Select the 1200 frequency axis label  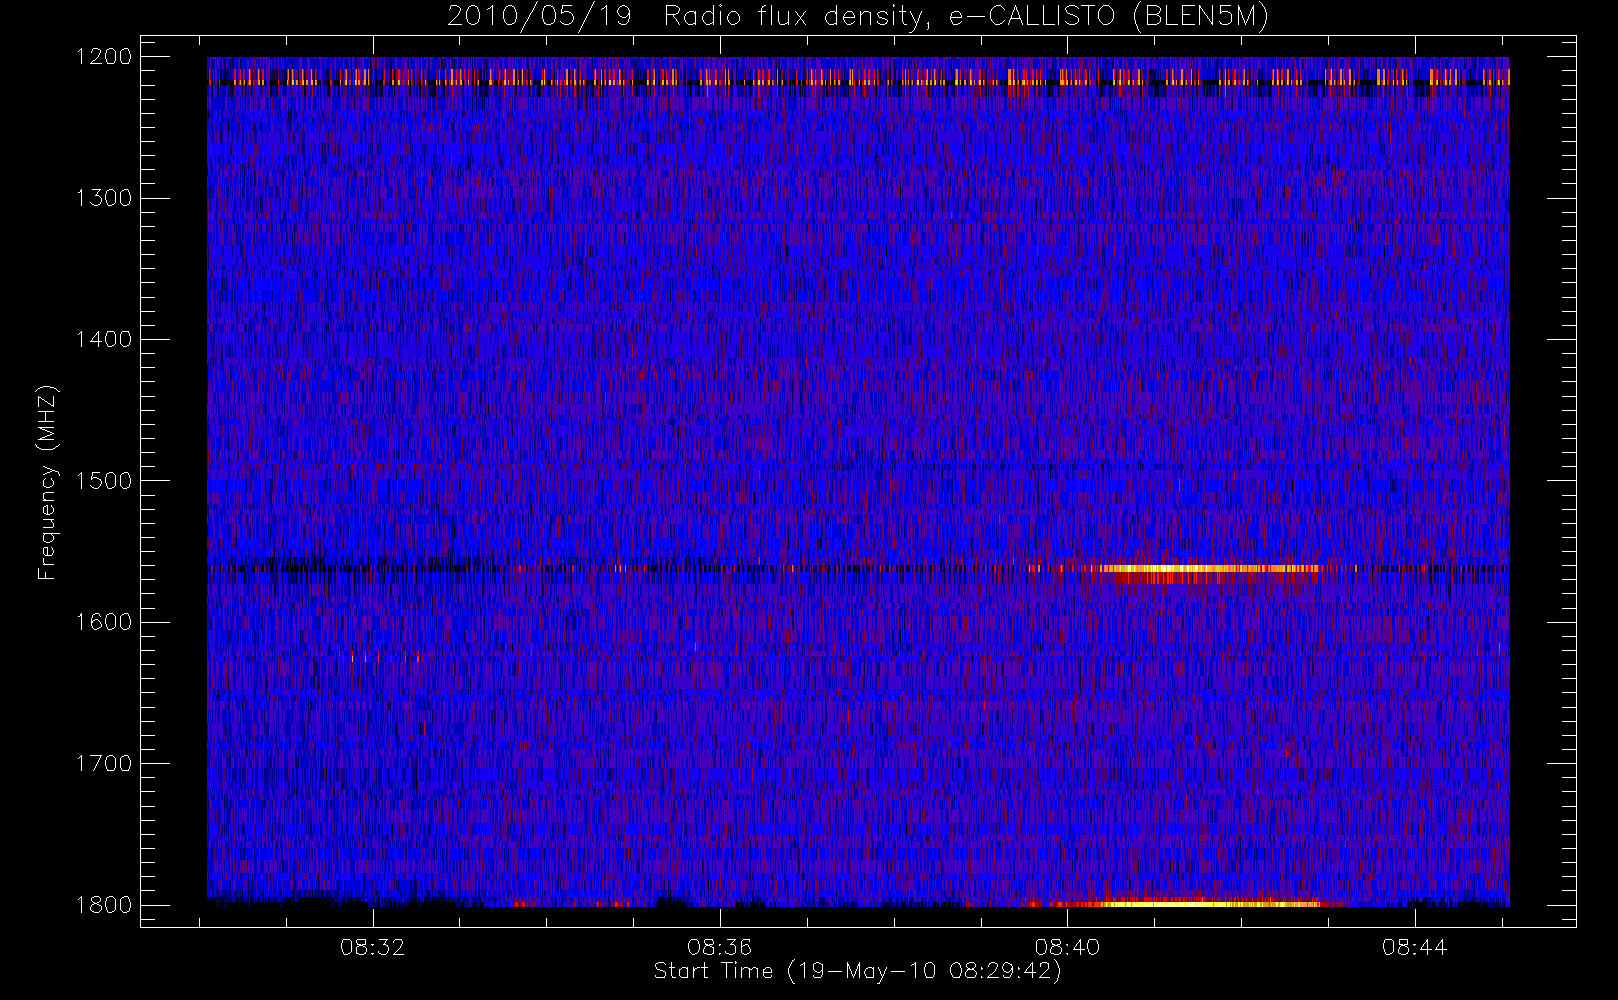coord(104,57)
